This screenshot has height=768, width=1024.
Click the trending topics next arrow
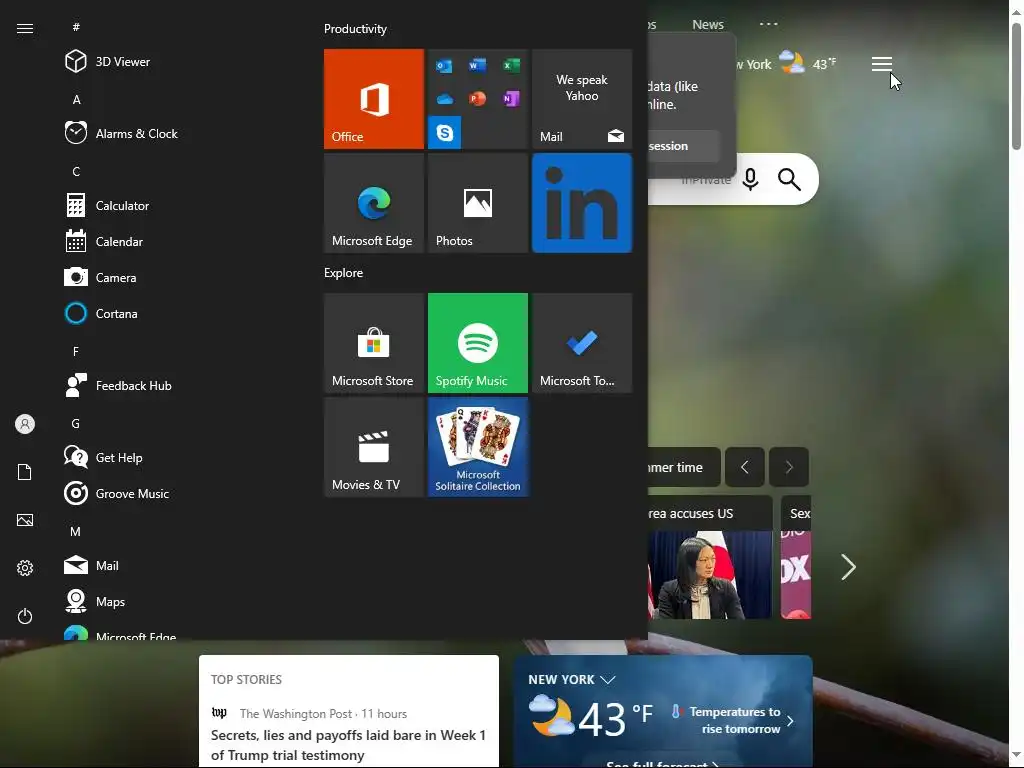[789, 467]
